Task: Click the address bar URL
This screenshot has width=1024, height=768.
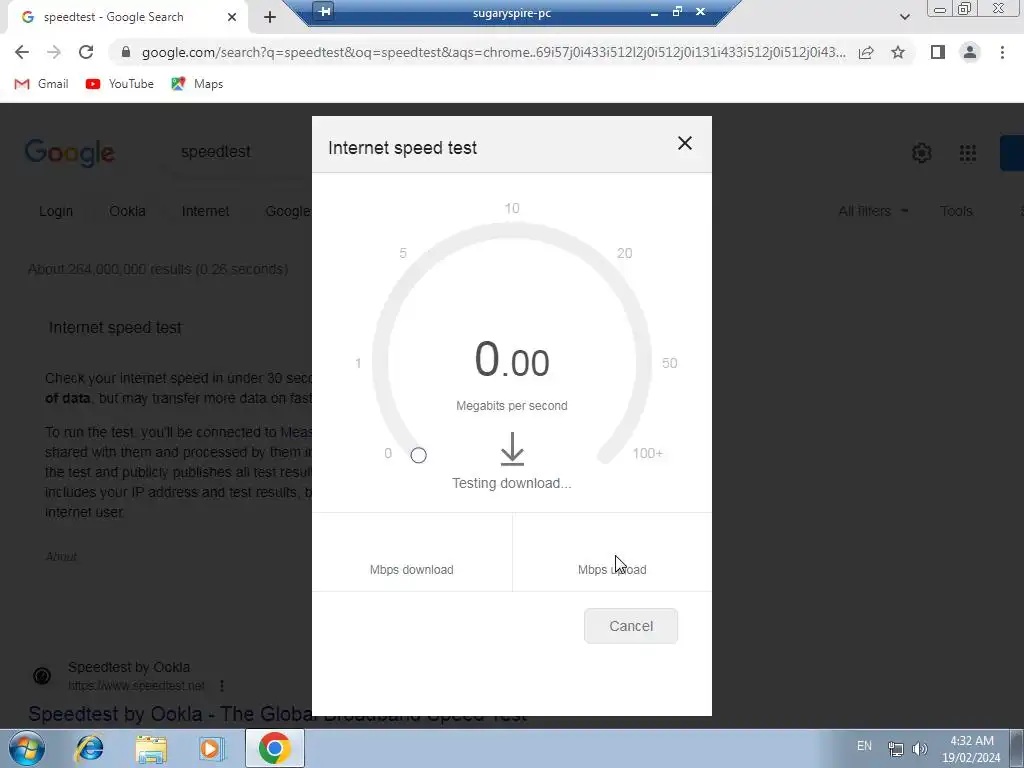Action: coord(494,52)
